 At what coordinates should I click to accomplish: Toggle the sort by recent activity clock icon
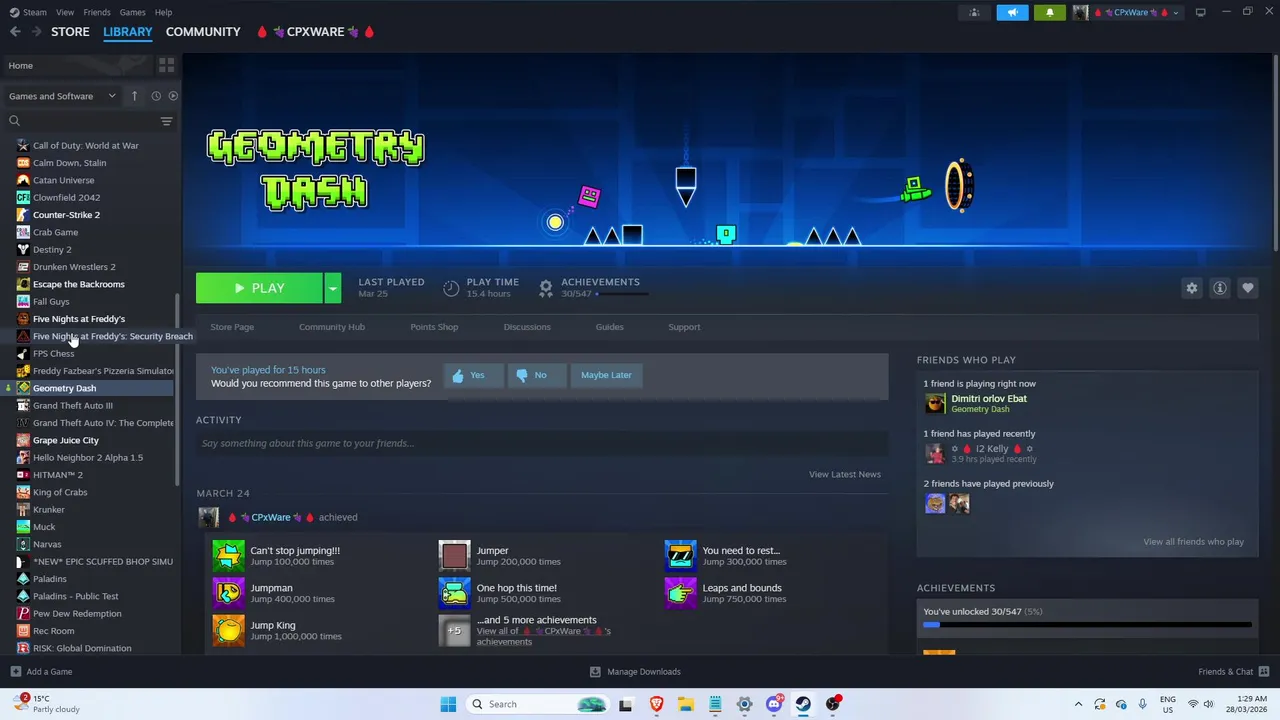pos(156,96)
